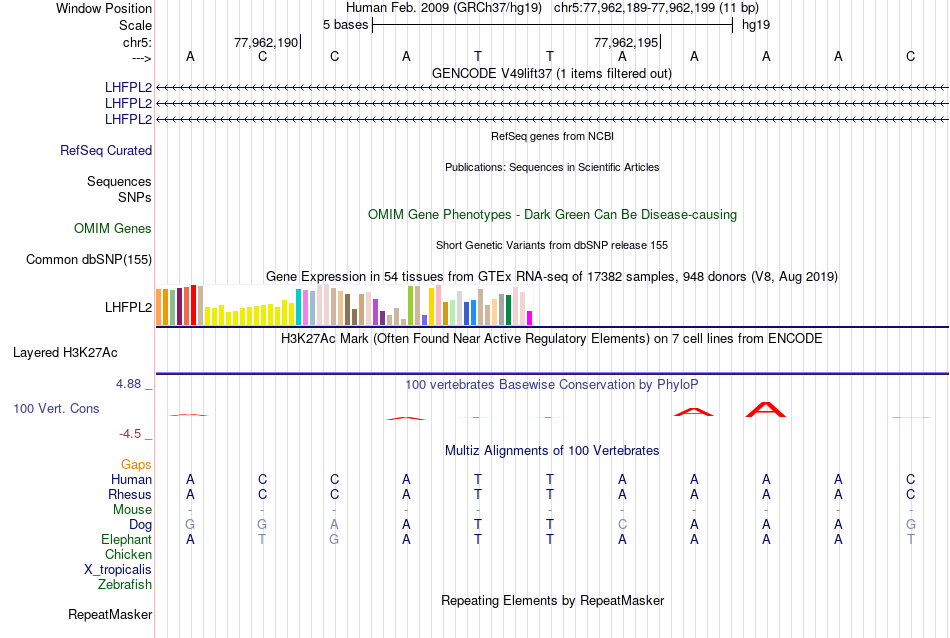
Task: Select the Rhesus alignment row label
Action: click(x=130, y=494)
